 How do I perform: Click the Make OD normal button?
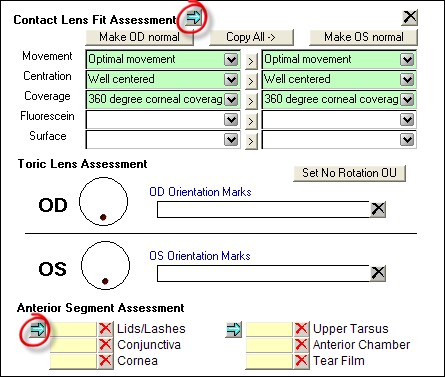(140, 37)
